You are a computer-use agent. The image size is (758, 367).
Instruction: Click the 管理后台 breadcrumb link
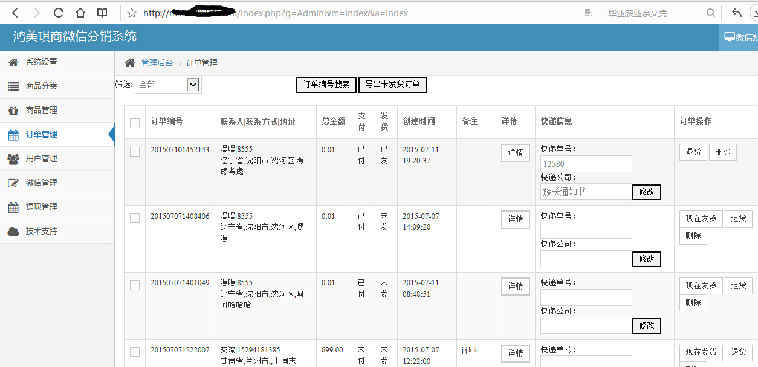tap(156, 62)
